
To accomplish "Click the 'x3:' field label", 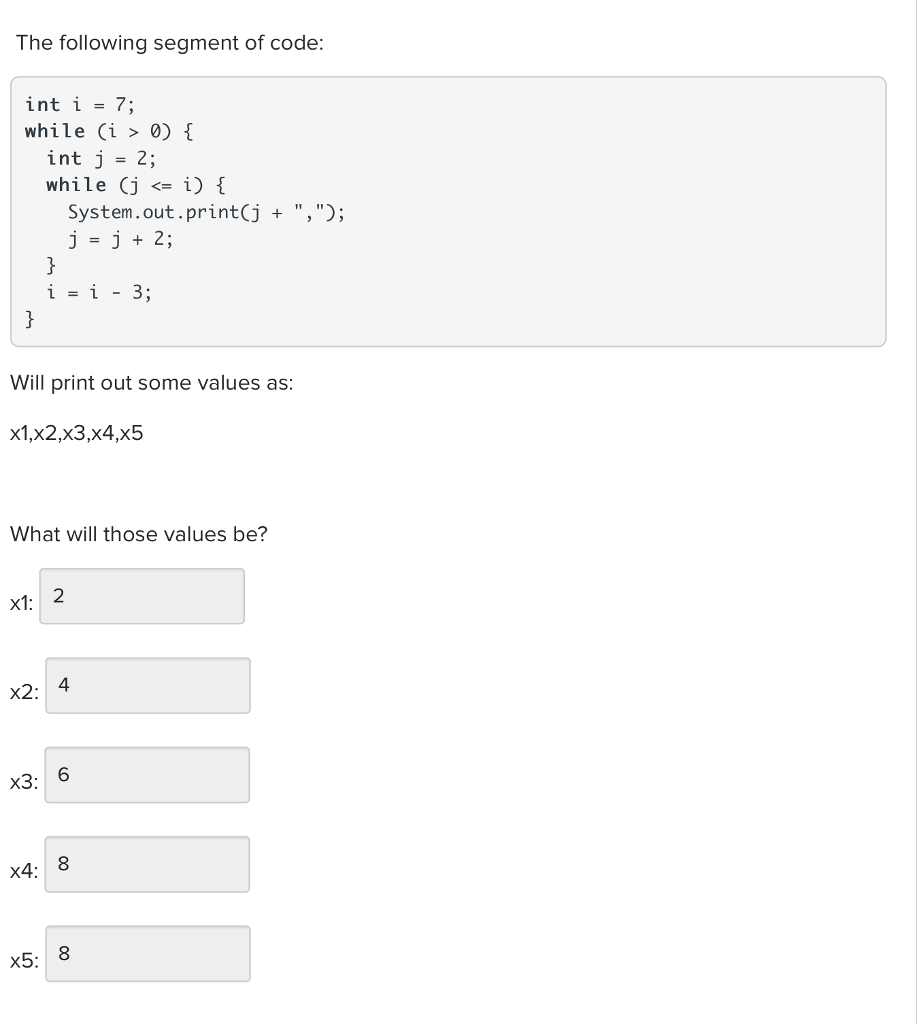I will [23, 783].
